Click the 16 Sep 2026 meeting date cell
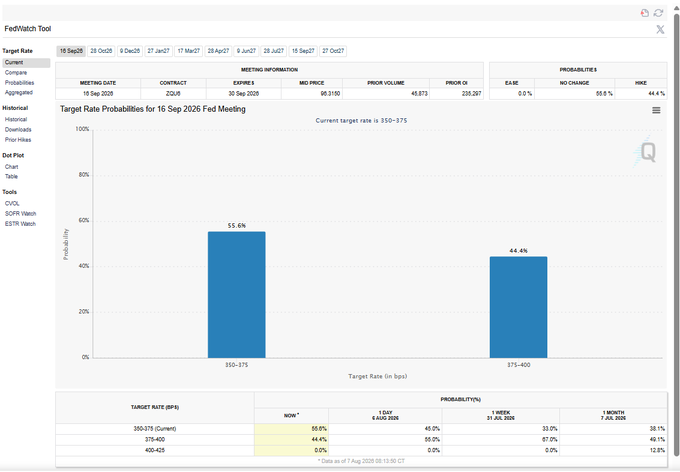This screenshot has width=680, height=472. pyautogui.click(x=98, y=94)
